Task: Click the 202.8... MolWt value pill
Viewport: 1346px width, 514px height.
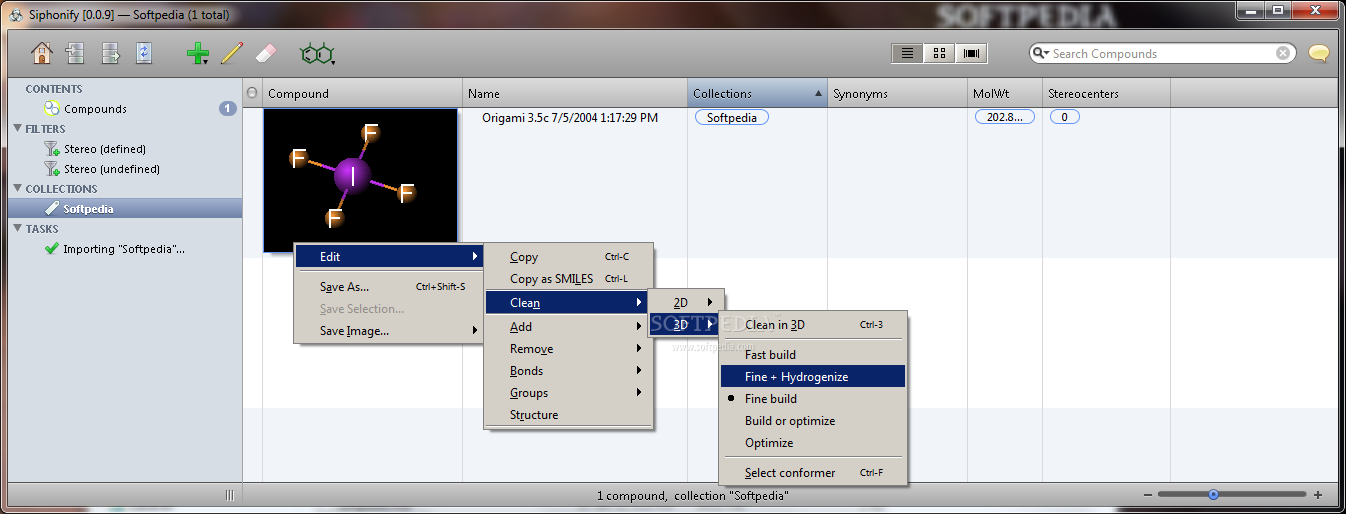Action: click(1005, 117)
